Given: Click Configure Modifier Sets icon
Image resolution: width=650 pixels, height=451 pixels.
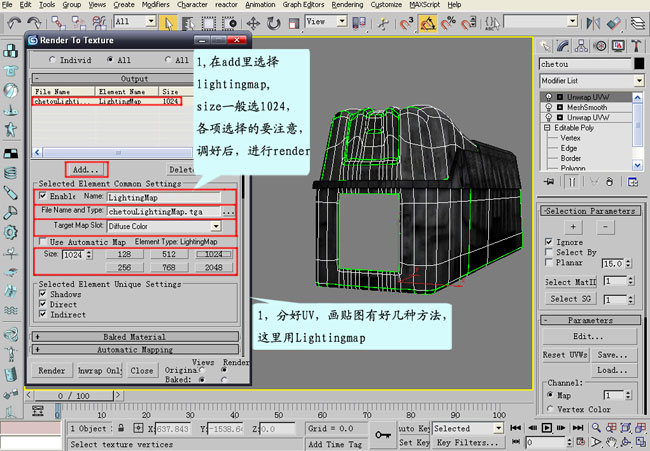Looking at the screenshot, I should [x=633, y=182].
